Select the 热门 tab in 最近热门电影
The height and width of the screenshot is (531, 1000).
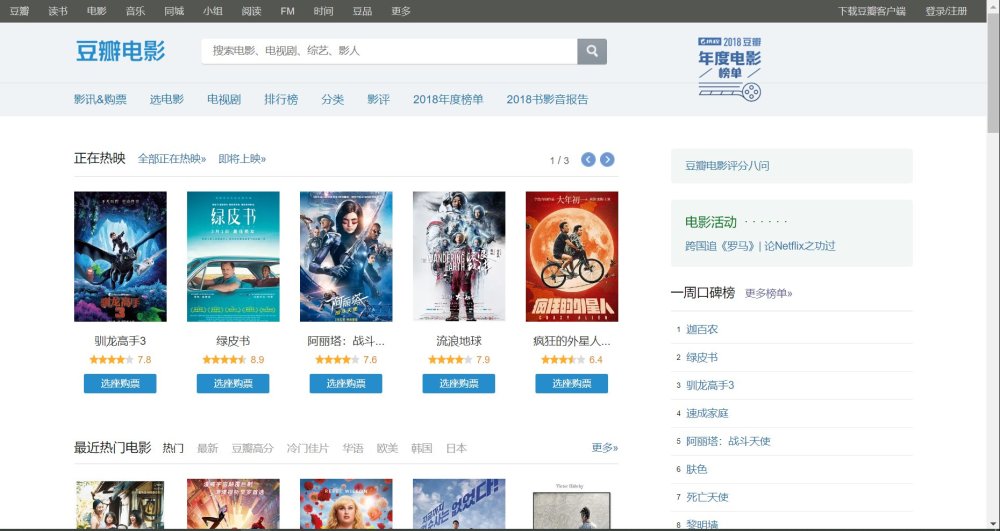pyautogui.click(x=173, y=448)
